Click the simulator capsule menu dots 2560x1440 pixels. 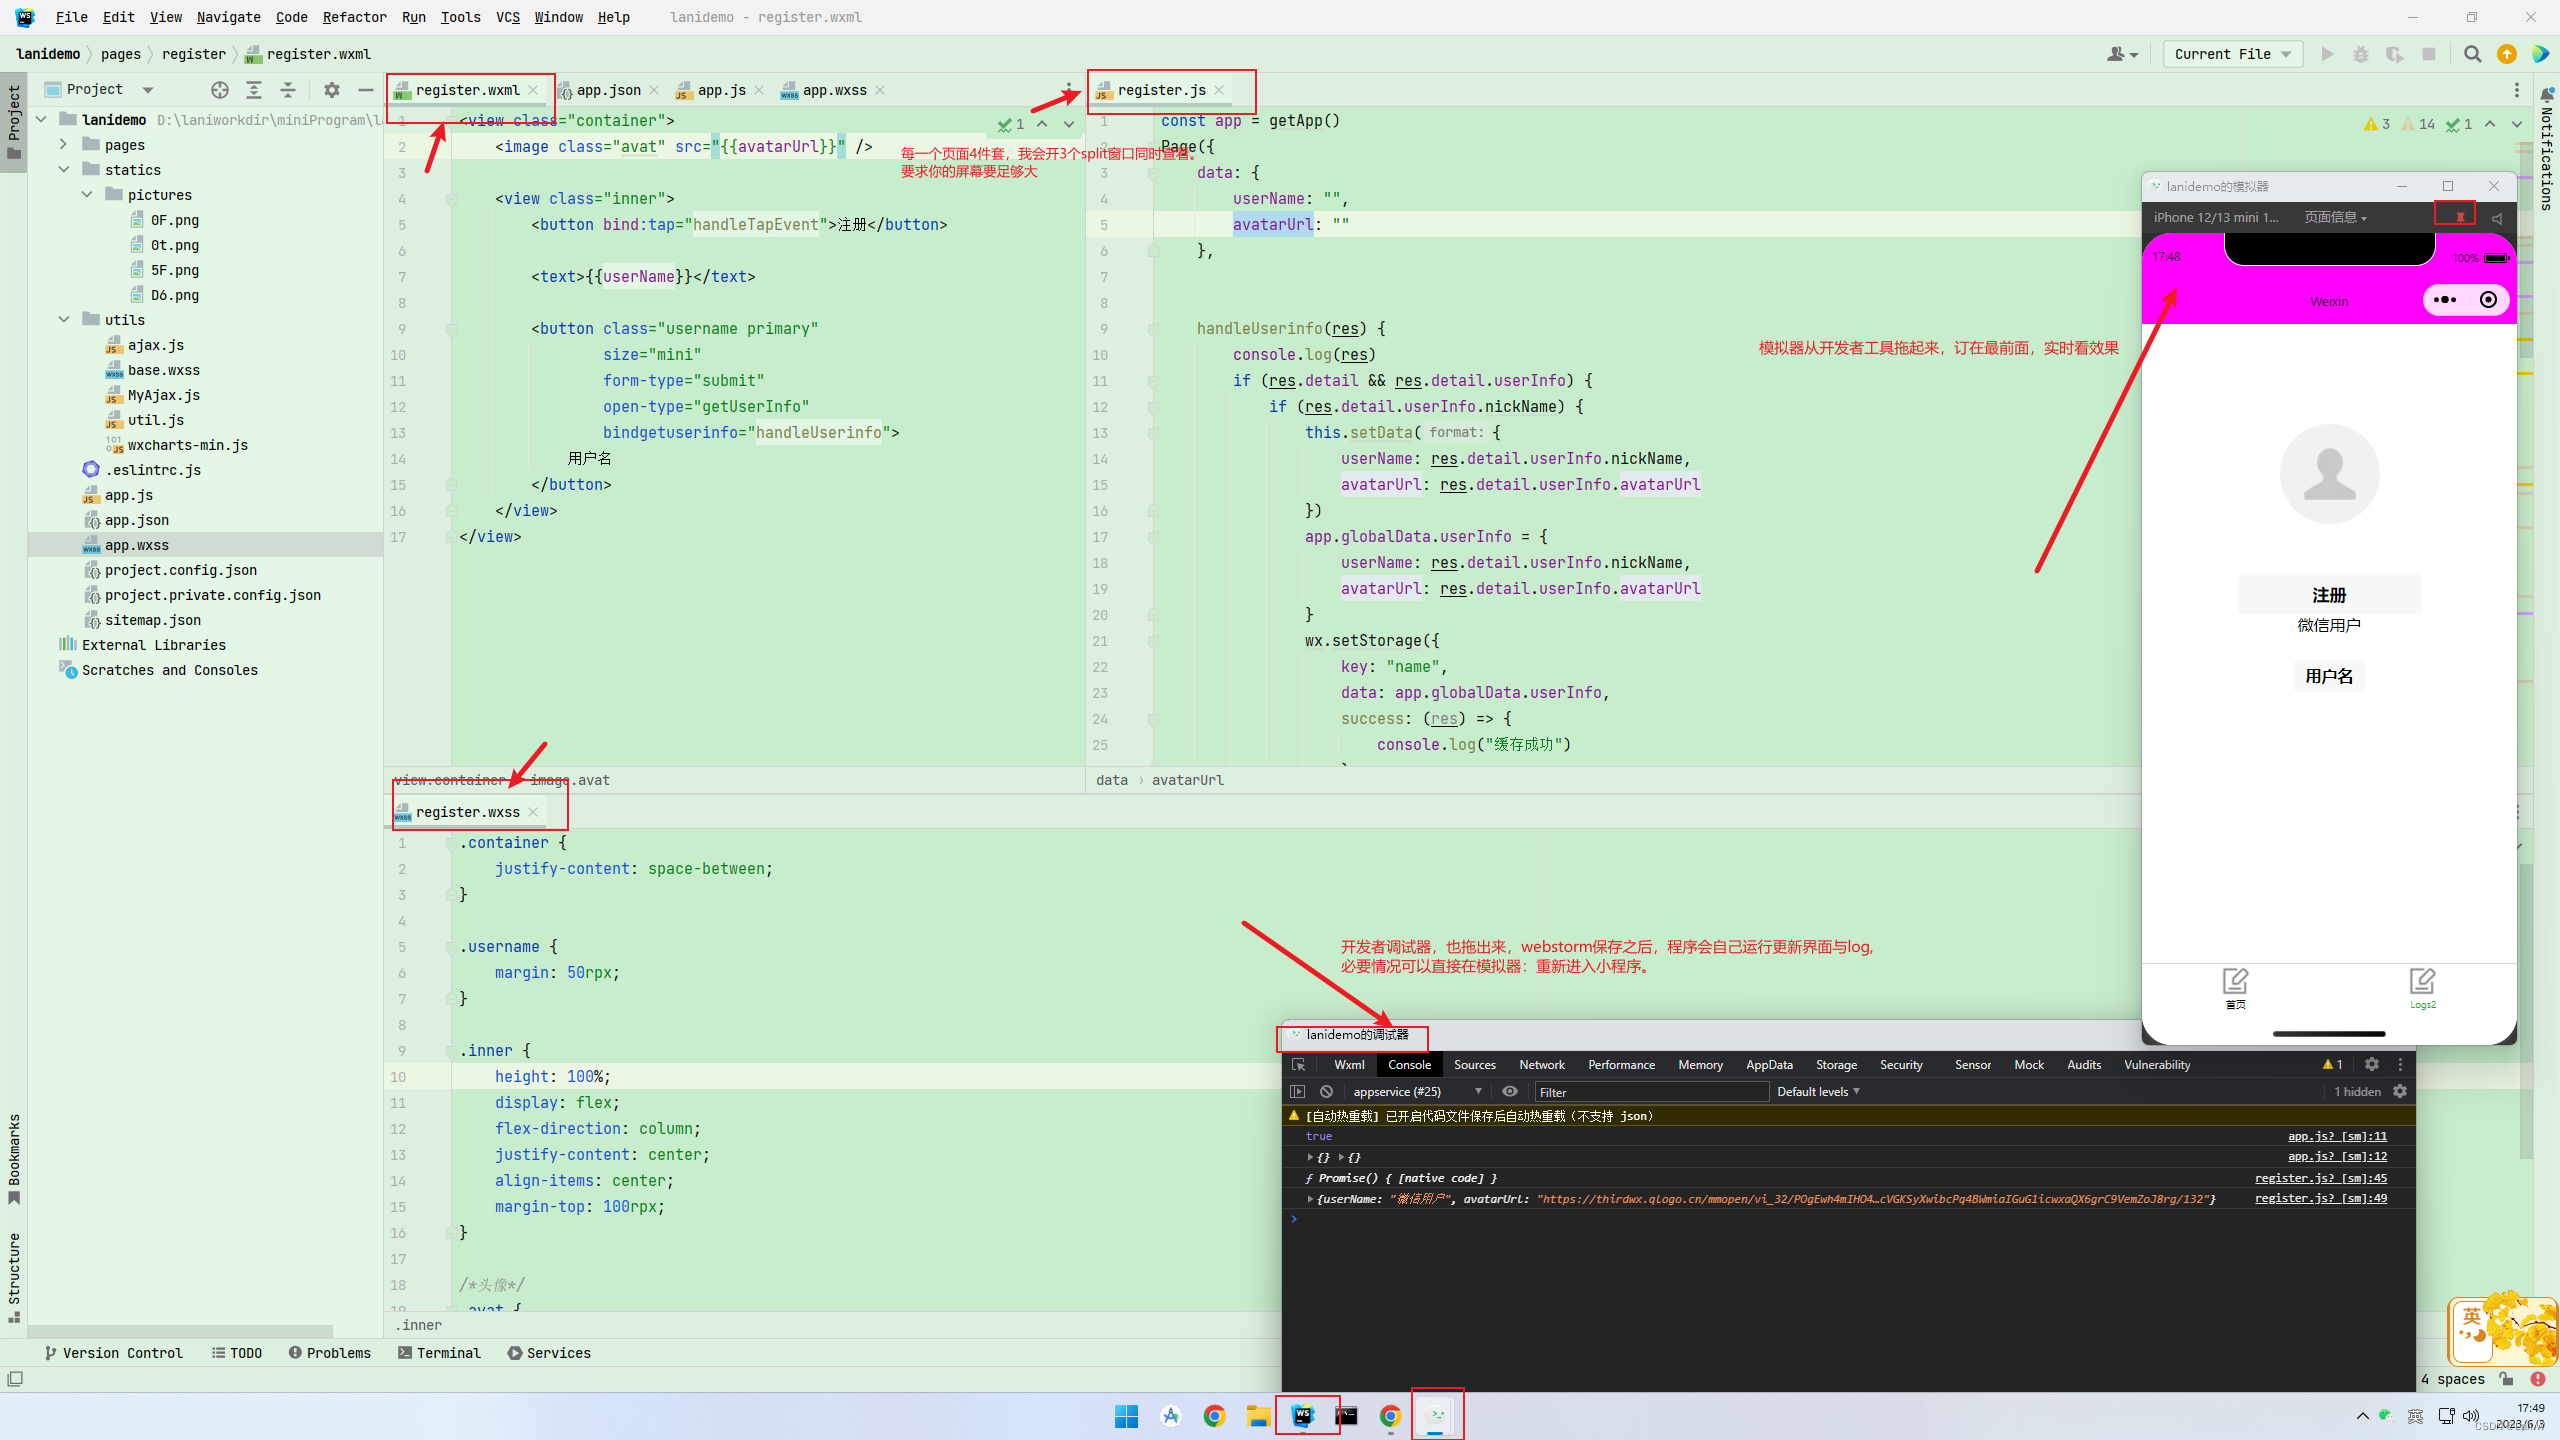coord(2445,300)
